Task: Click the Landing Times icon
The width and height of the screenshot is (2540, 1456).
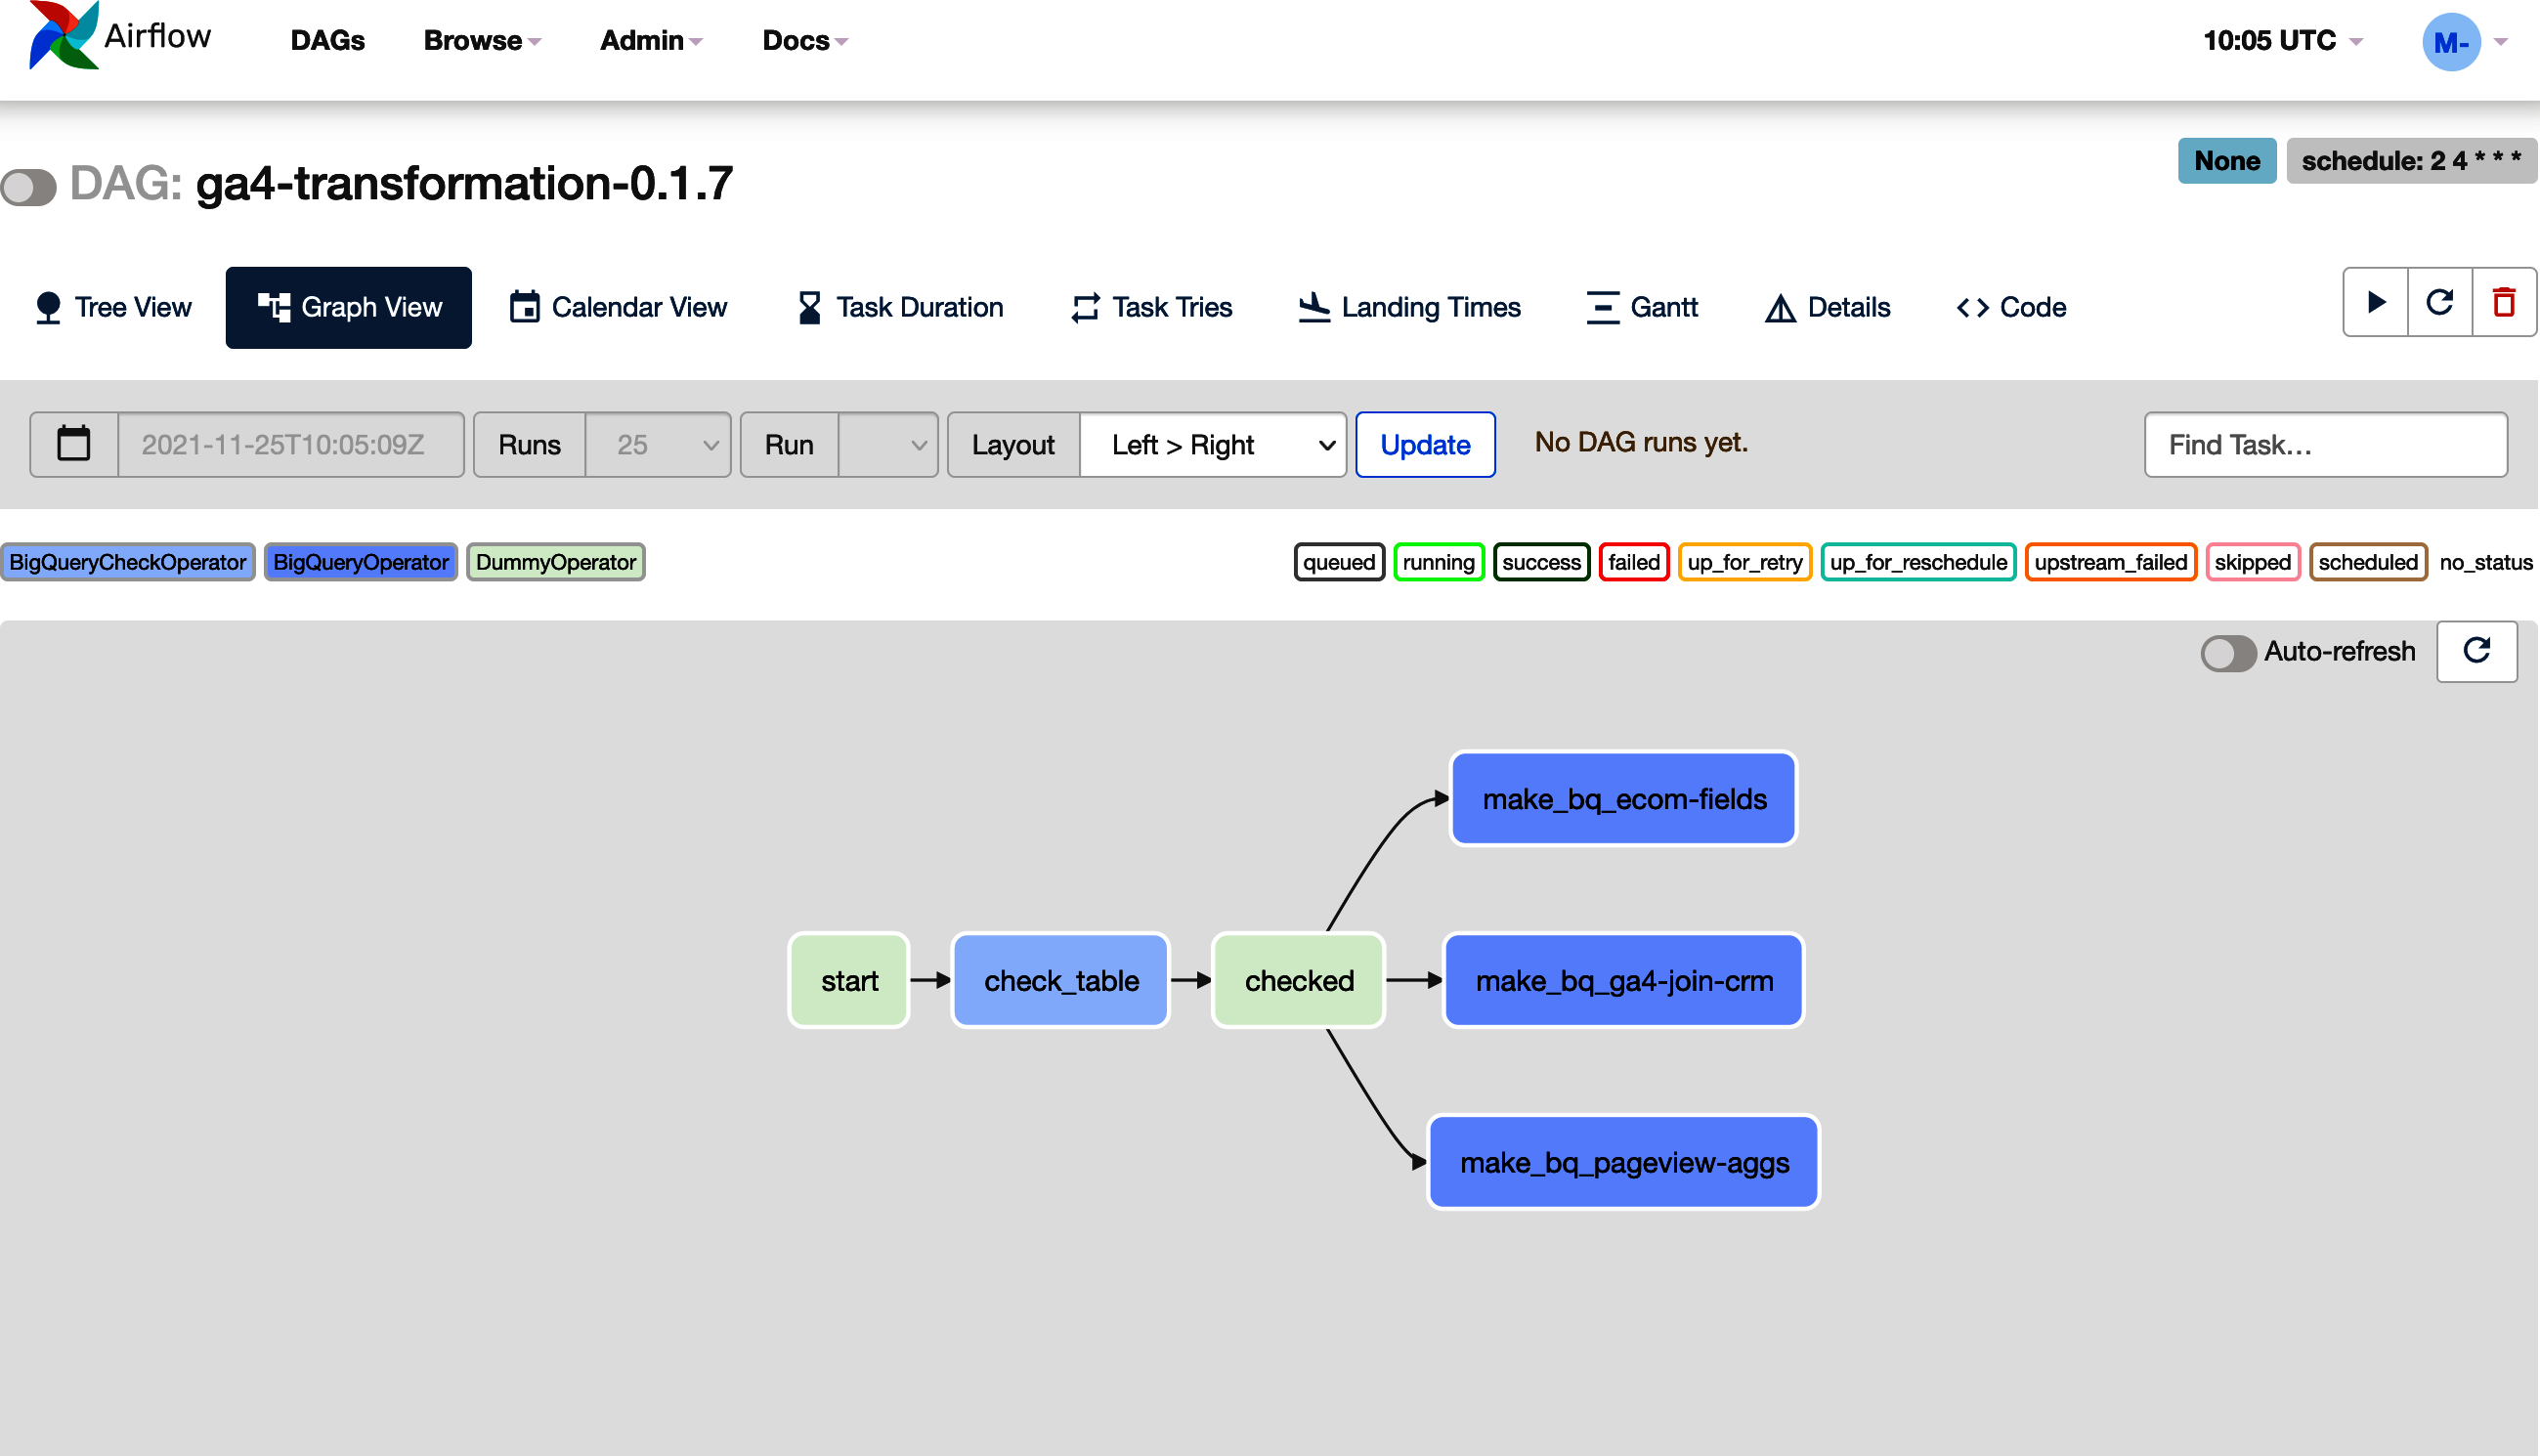Action: (1311, 305)
